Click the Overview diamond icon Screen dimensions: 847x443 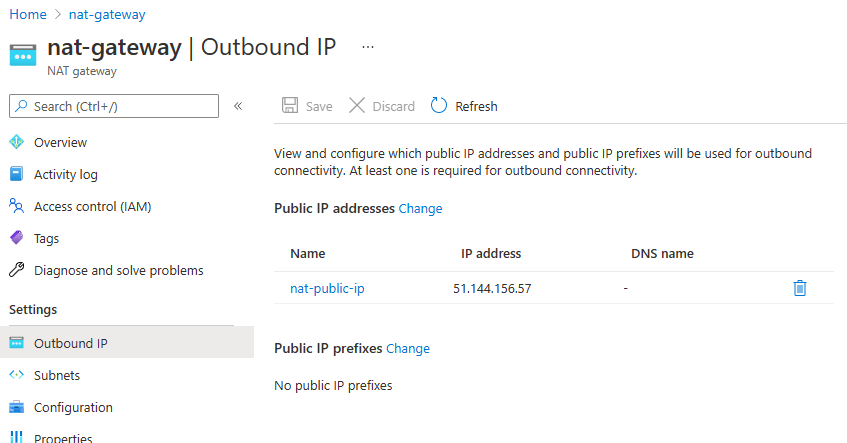tap(17, 142)
